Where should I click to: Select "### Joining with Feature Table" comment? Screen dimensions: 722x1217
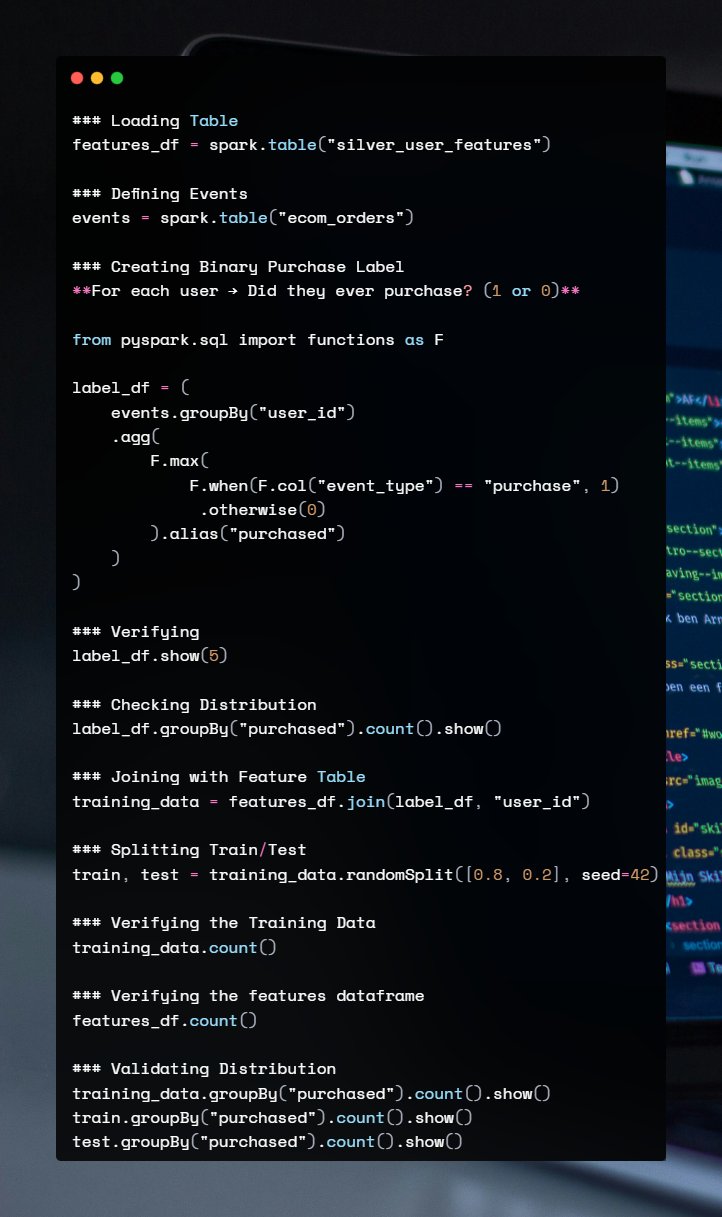218,777
